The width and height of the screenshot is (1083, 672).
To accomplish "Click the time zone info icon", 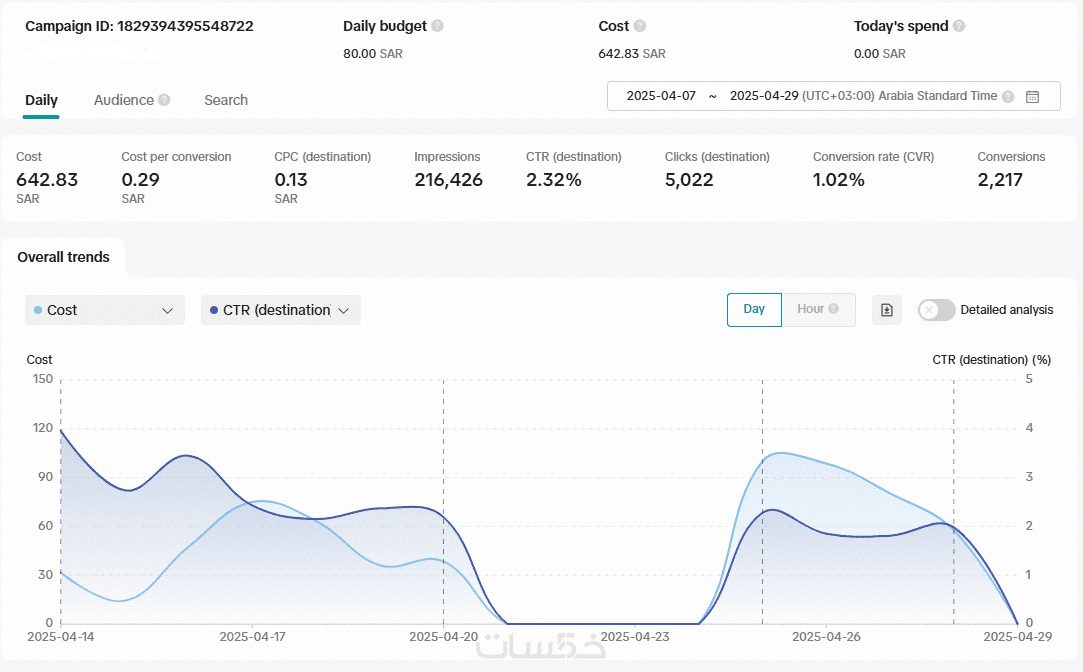I will click(1008, 96).
